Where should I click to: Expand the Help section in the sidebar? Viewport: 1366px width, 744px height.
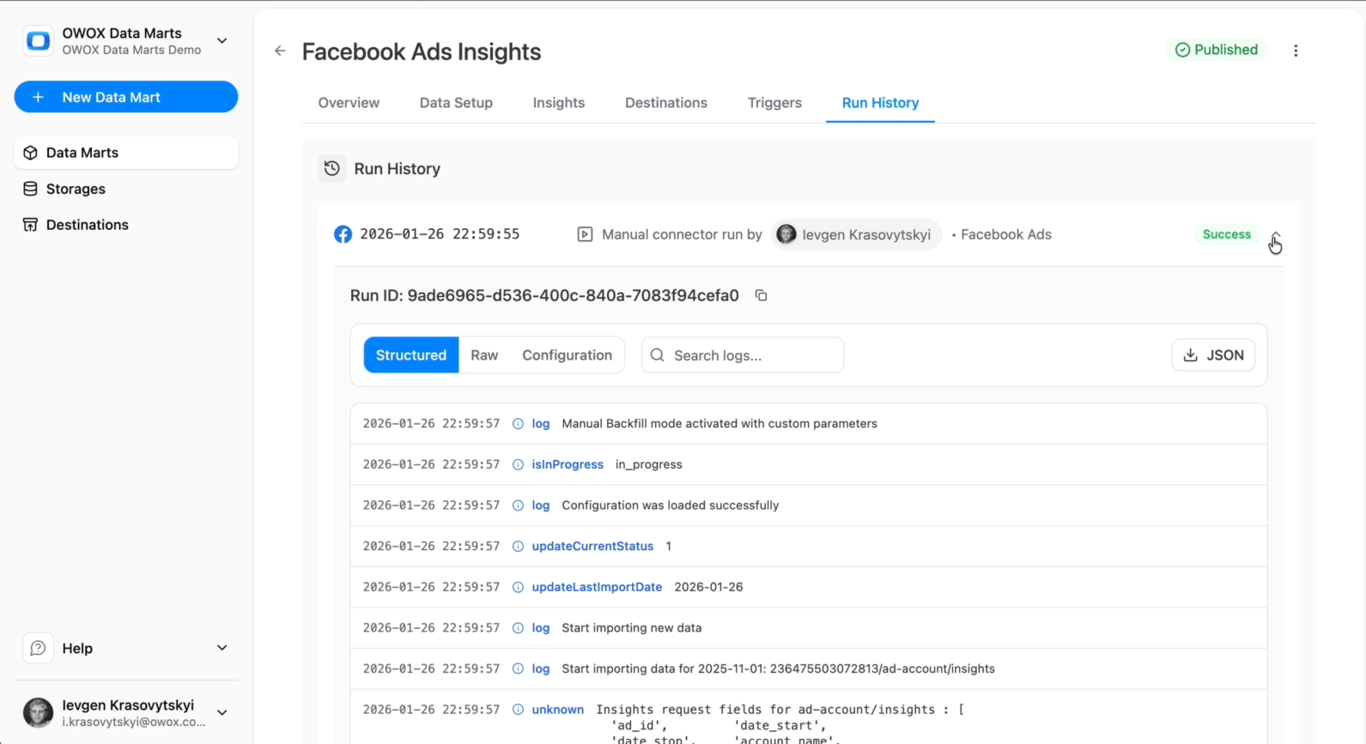pos(222,648)
